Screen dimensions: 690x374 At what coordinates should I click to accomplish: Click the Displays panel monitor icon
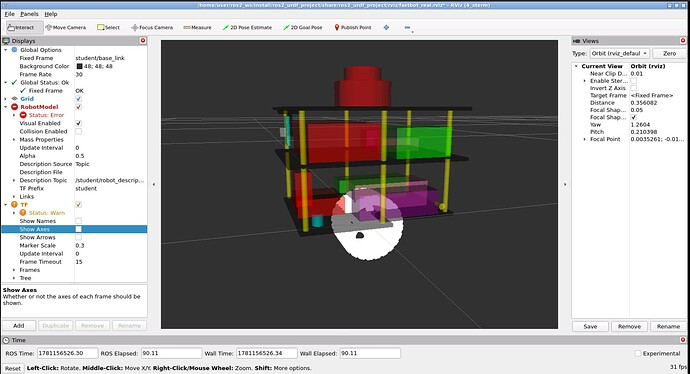click(x=6, y=40)
